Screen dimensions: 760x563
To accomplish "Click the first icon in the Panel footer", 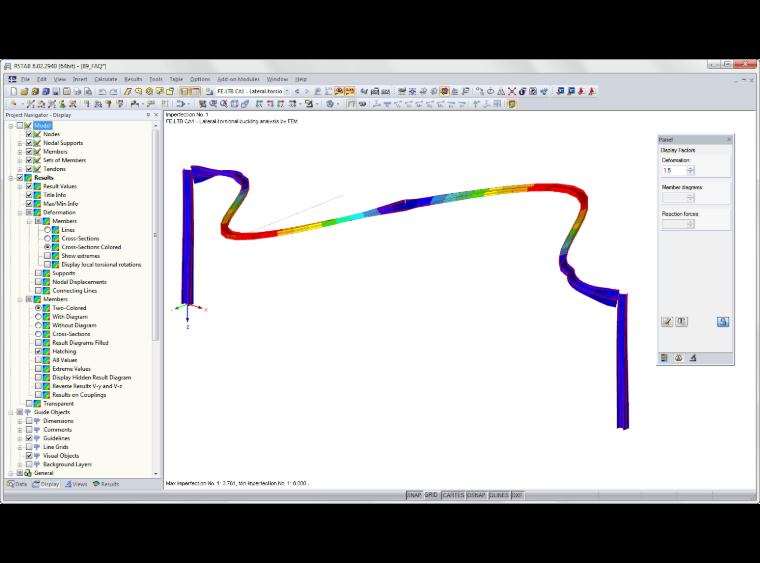I will coord(664,358).
